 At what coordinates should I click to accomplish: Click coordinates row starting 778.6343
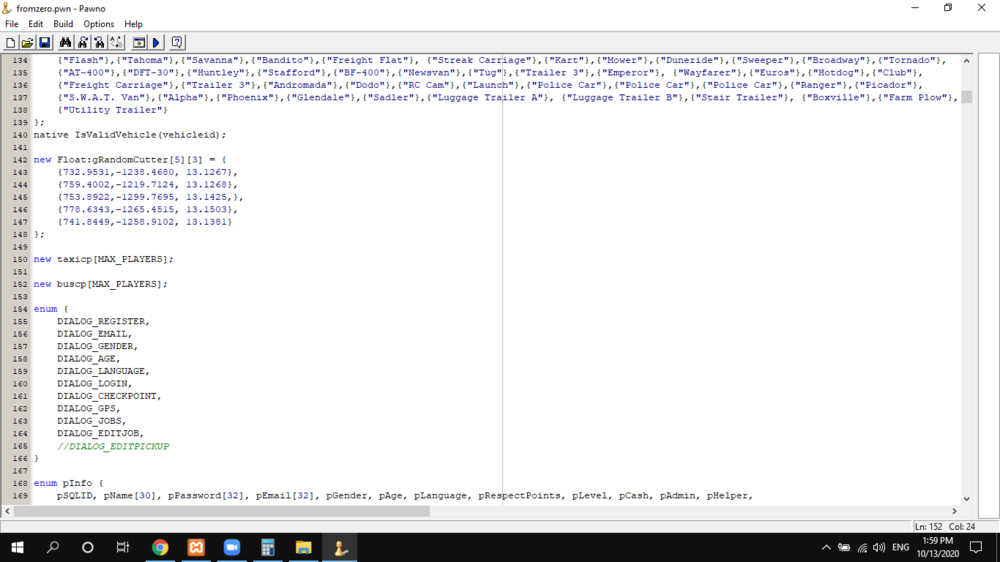pyautogui.click(x=147, y=209)
